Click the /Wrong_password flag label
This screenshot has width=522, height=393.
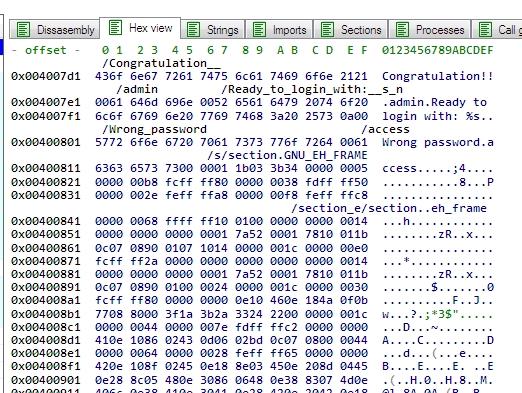[x=154, y=129]
